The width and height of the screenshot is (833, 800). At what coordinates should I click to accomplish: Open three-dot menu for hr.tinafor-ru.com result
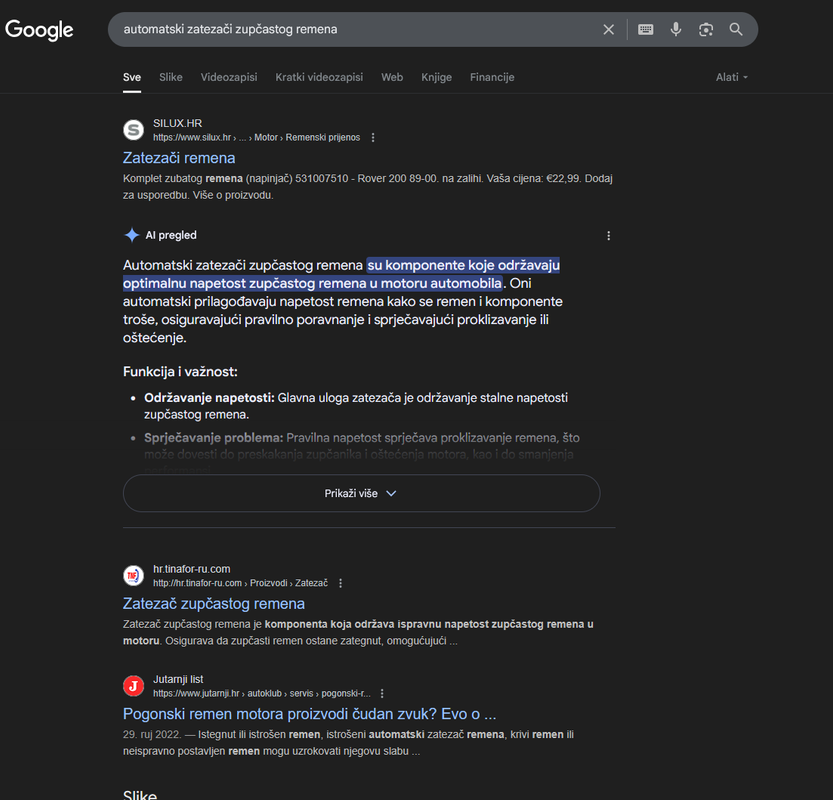(x=341, y=583)
